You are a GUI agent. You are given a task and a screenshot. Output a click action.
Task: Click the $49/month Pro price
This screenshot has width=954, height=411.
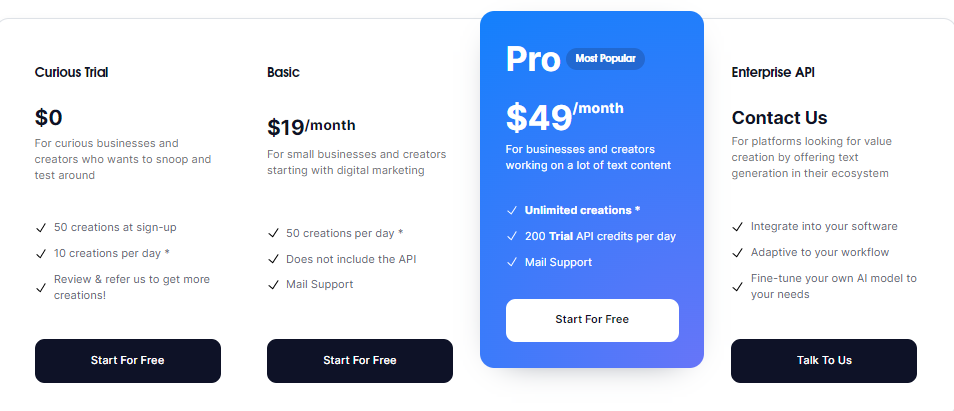(564, 117)
